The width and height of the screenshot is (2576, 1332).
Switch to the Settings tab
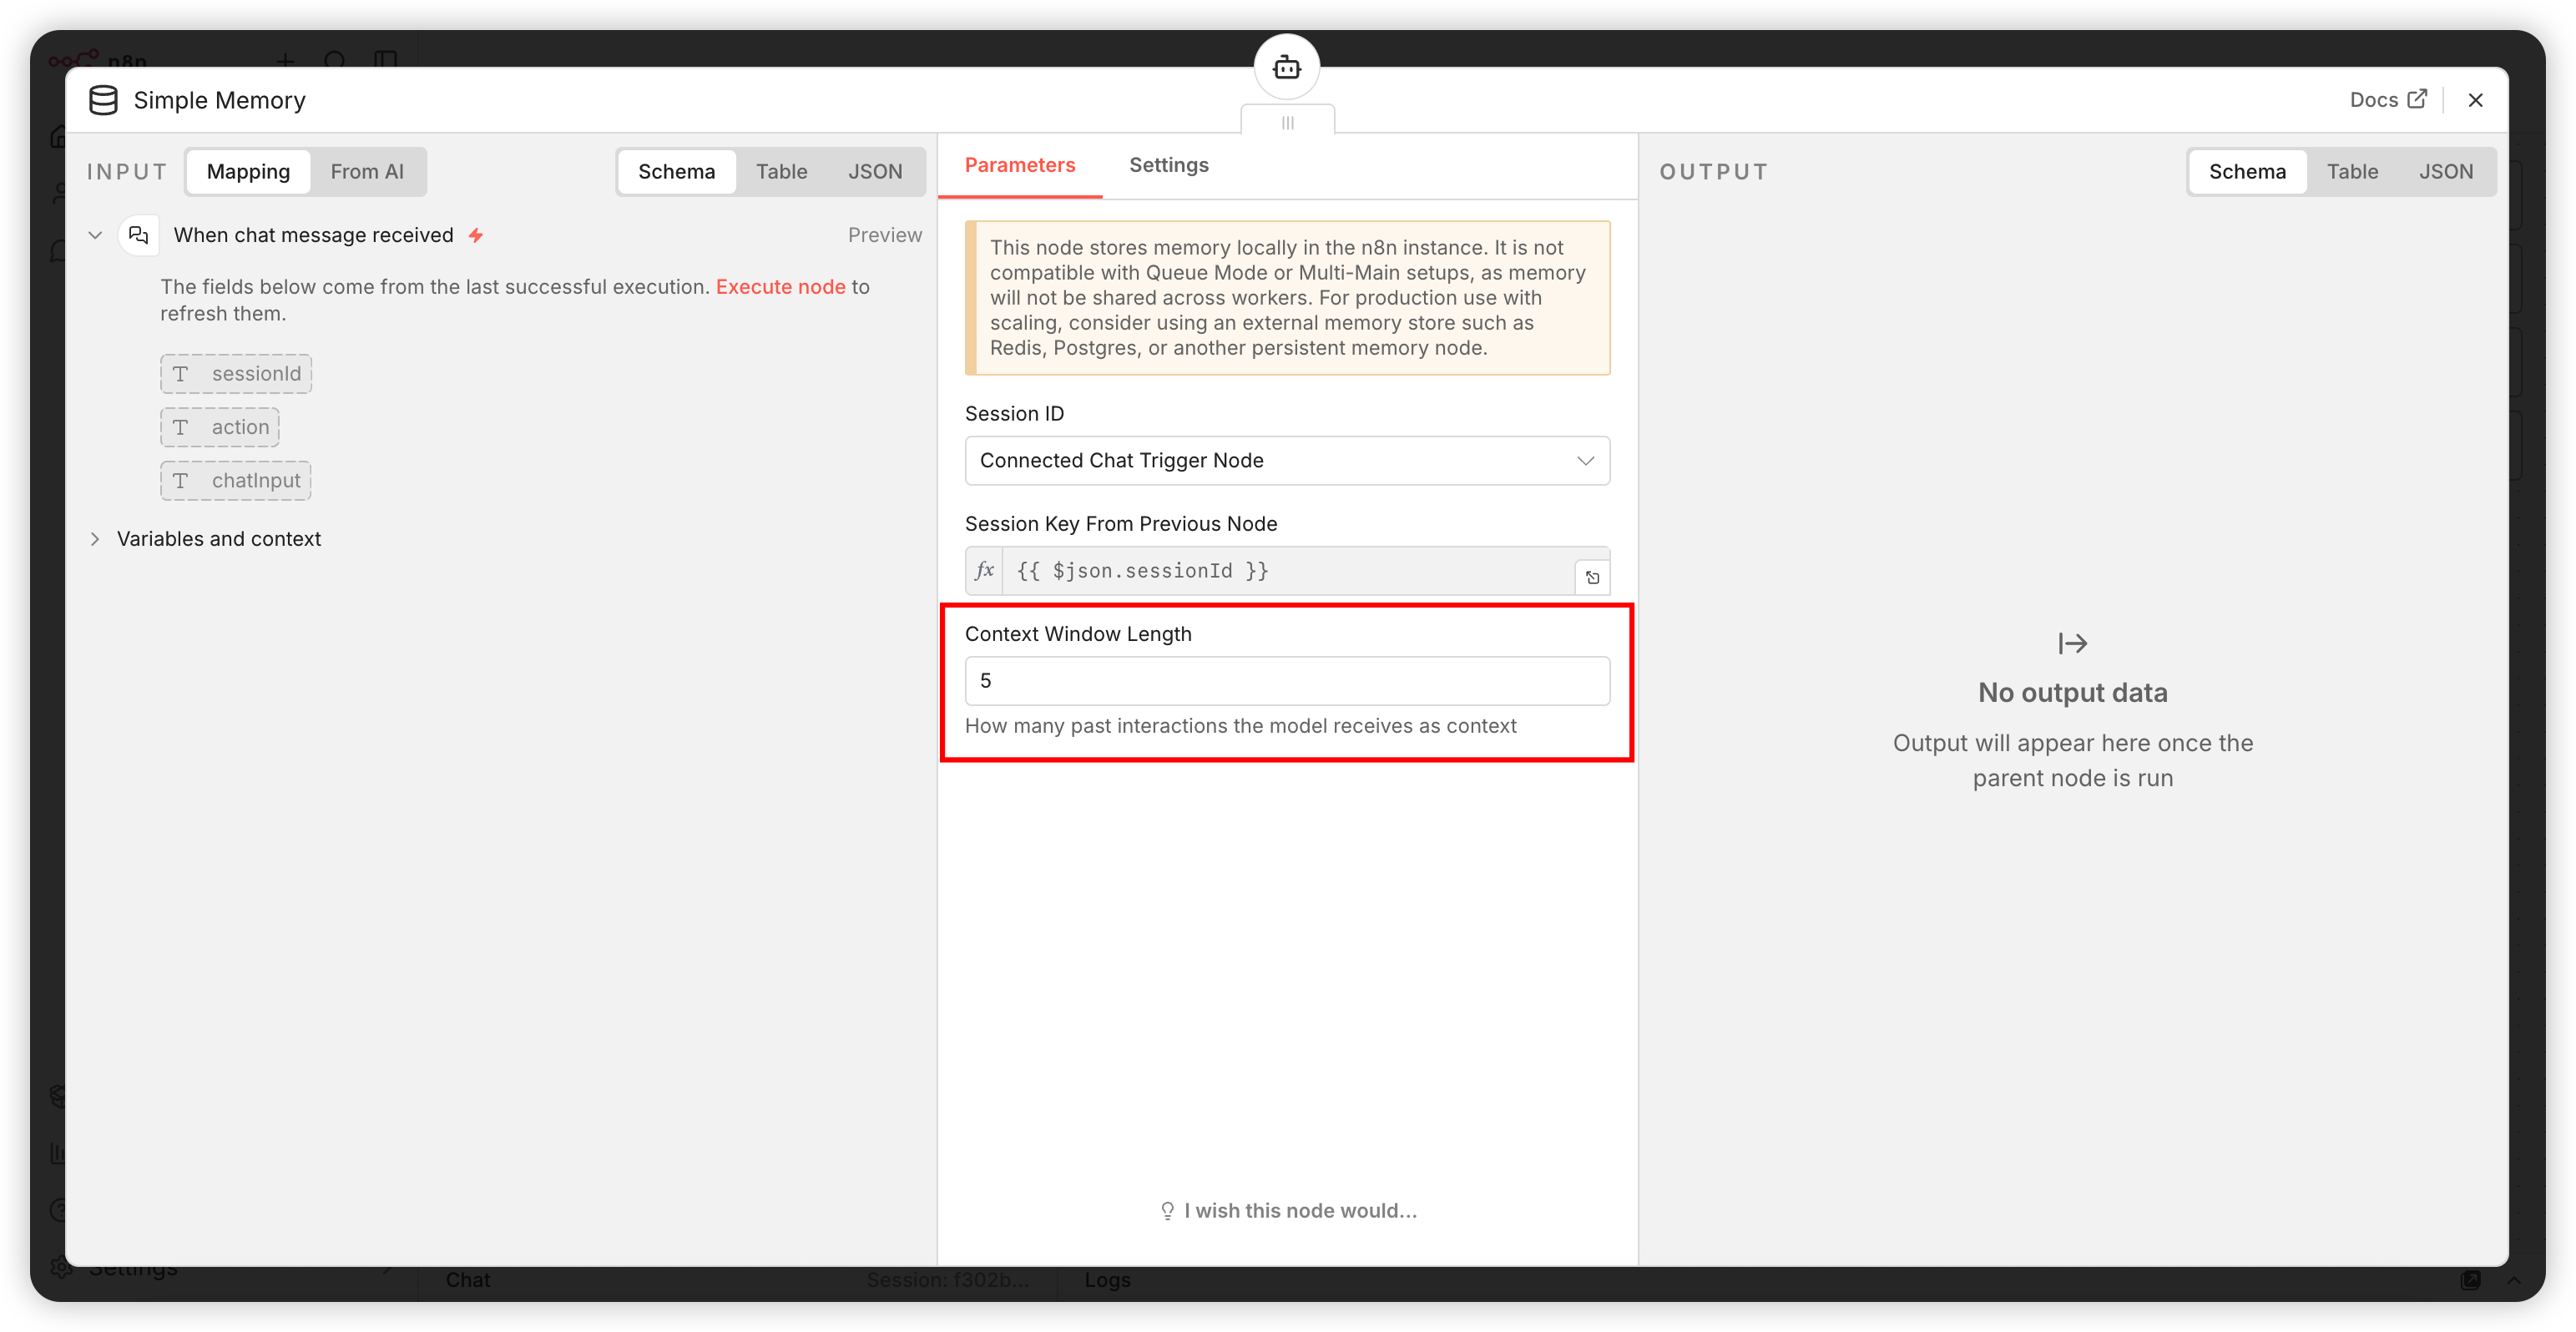pos(1168,165)
